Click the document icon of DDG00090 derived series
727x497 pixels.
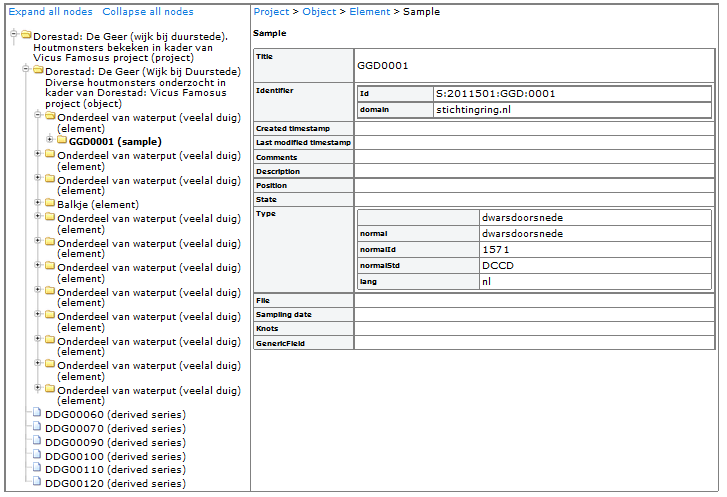coord(37,440)
